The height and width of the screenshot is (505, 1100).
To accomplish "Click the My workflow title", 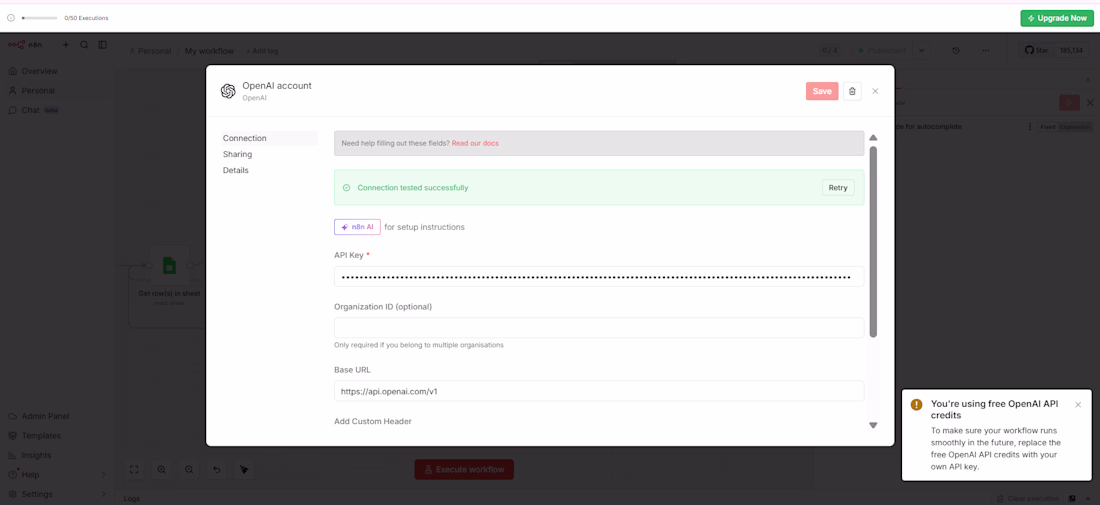I will tap(209, 51).
